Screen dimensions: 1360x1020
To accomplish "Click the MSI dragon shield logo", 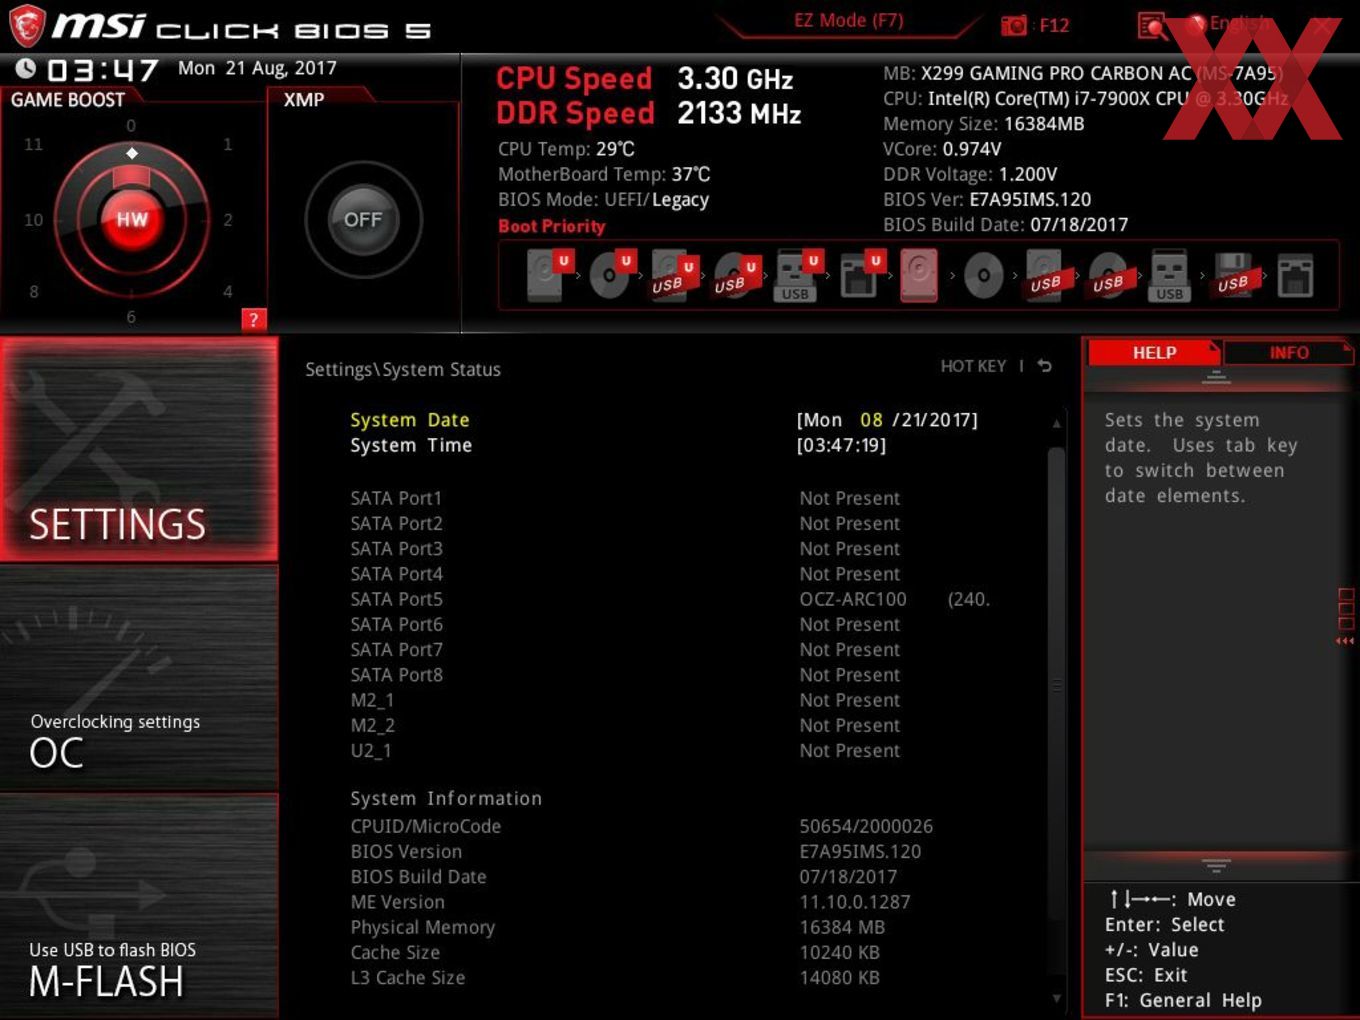I will point(27,25).
